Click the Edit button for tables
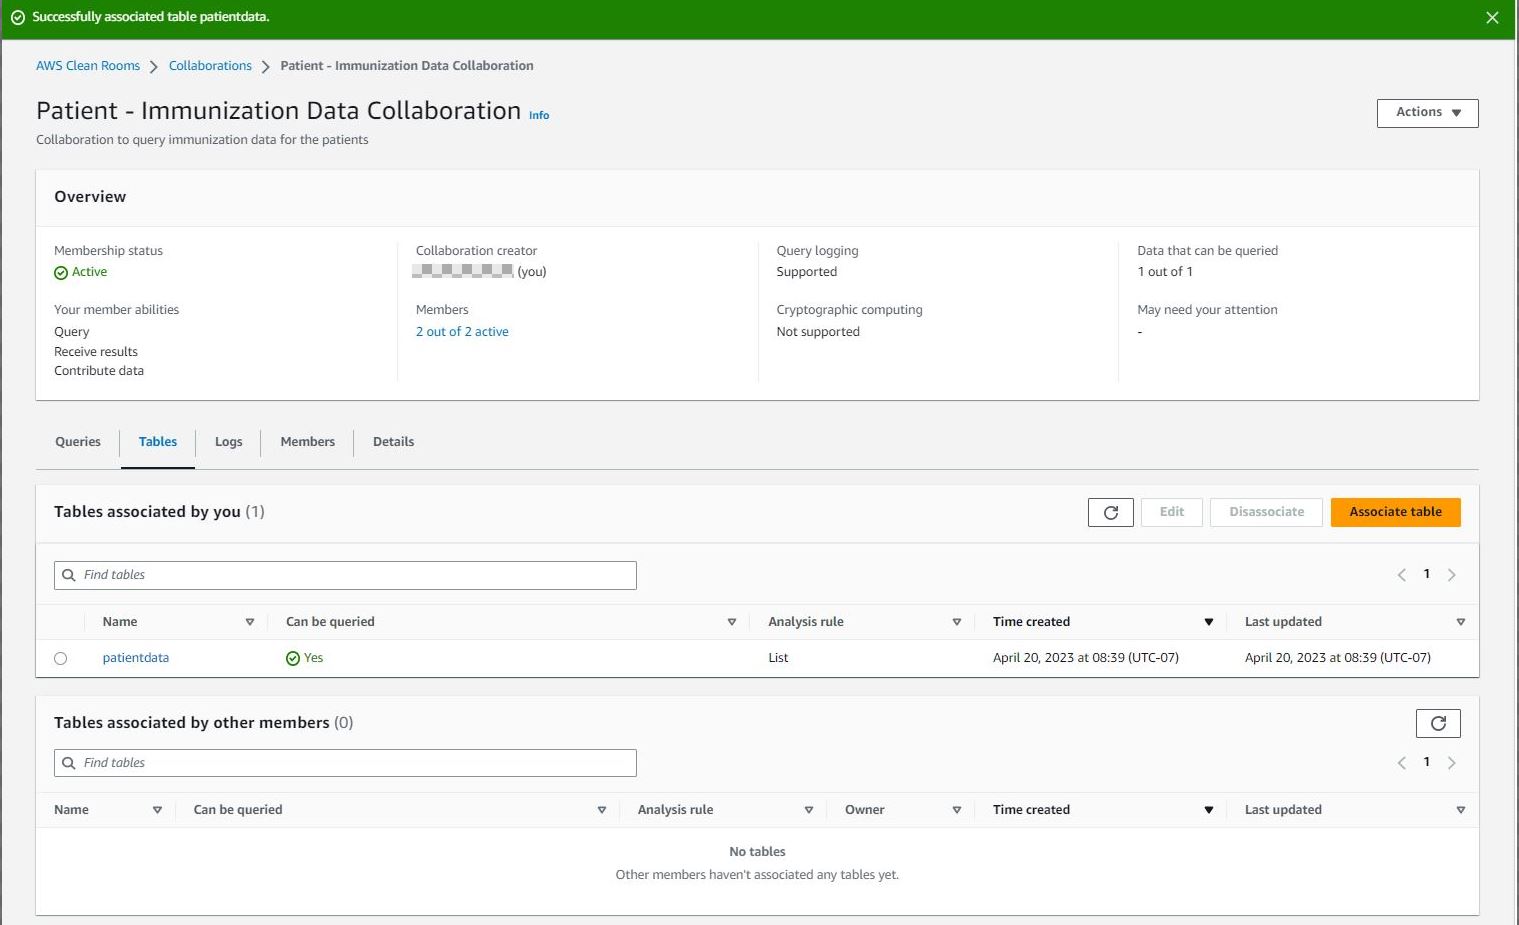Viewport: 1519px width, 925px height. (x=1172, y=512)
